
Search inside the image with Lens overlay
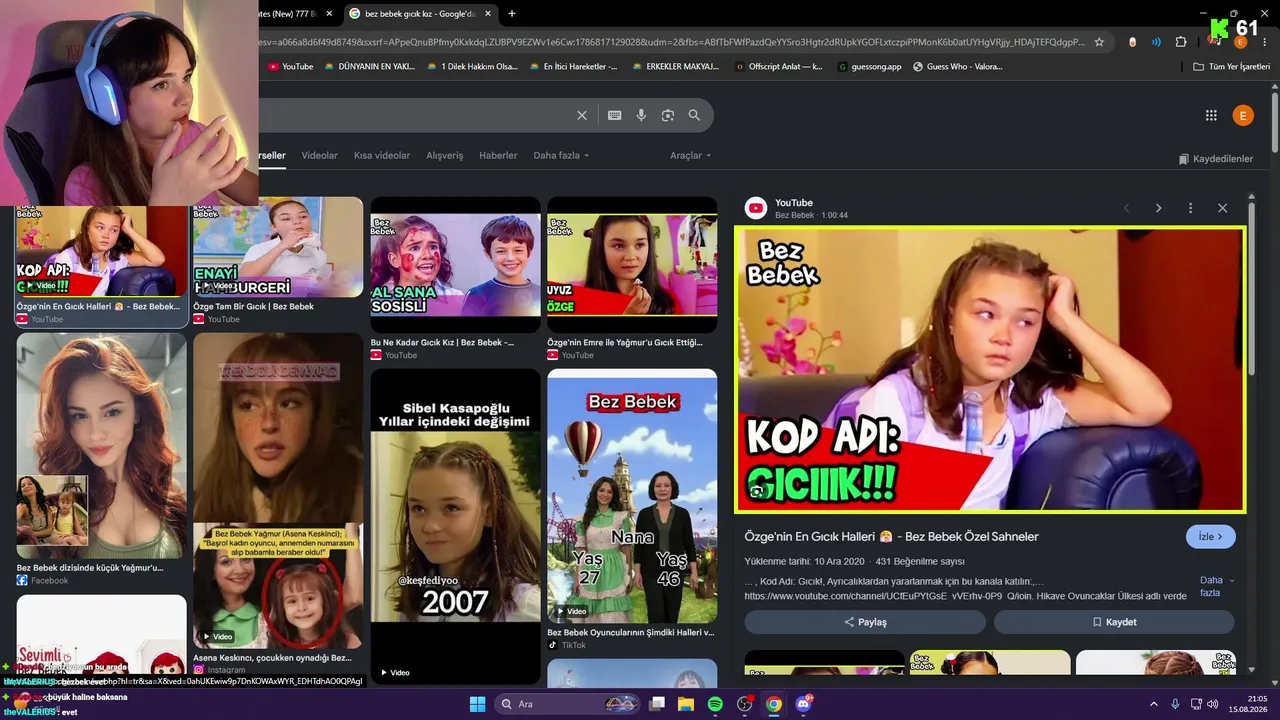(757, 491)
